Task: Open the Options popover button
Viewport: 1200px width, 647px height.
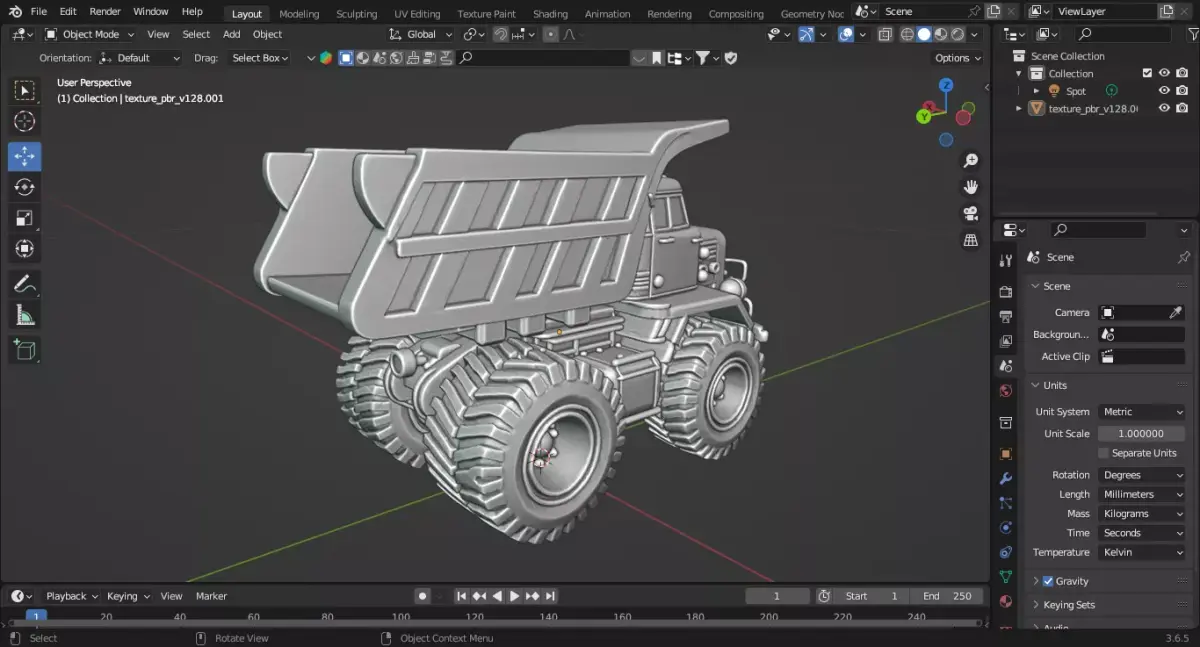Action: click(958, 58)
